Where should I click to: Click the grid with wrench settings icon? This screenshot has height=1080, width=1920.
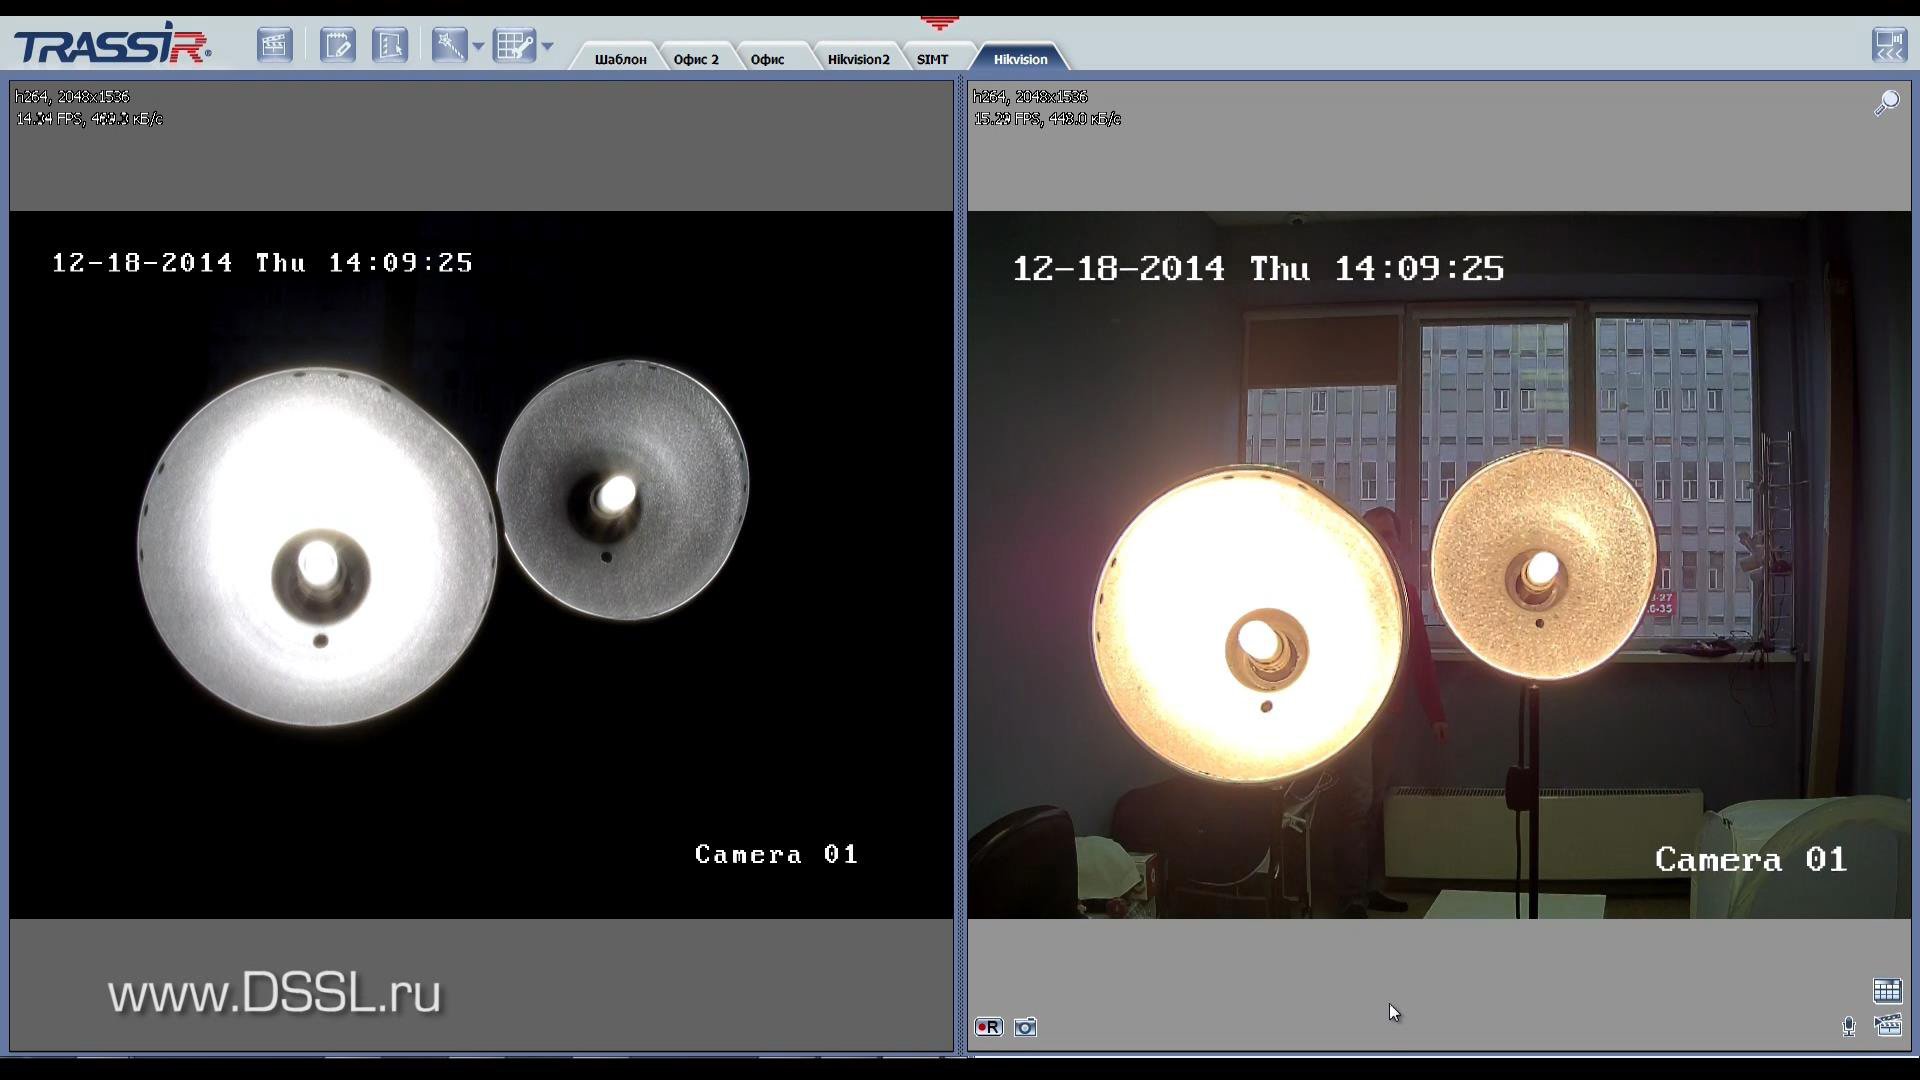pyautogui.click(x=515, y=45)
